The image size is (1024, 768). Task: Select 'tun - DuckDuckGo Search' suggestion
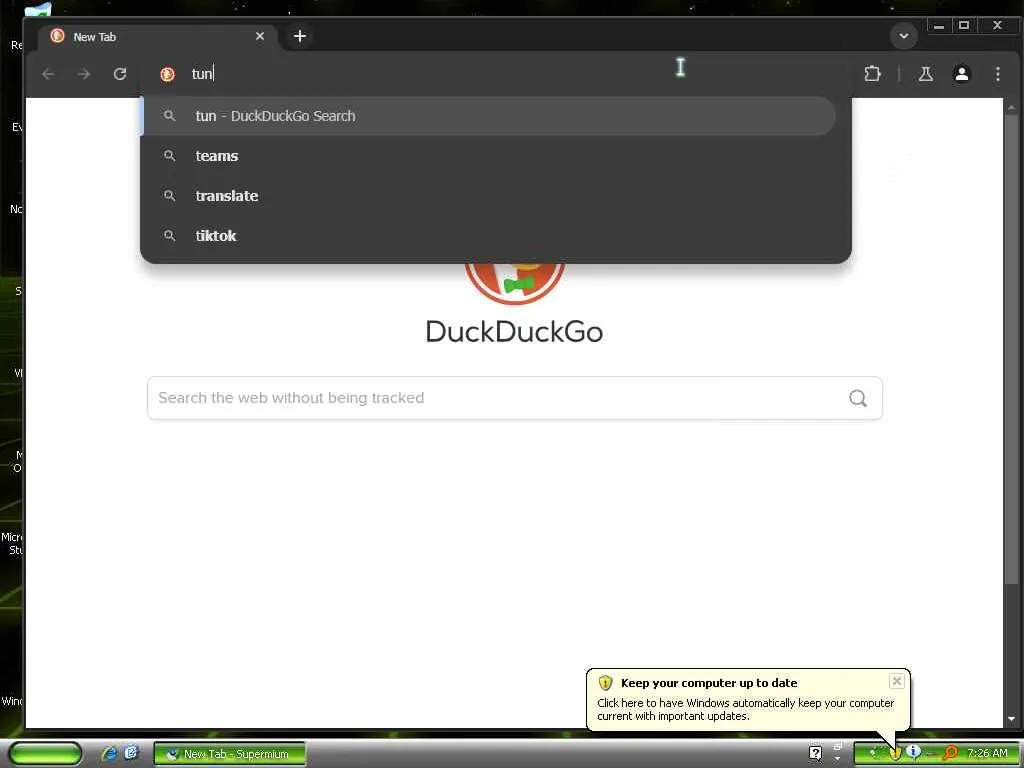[488, 116]
